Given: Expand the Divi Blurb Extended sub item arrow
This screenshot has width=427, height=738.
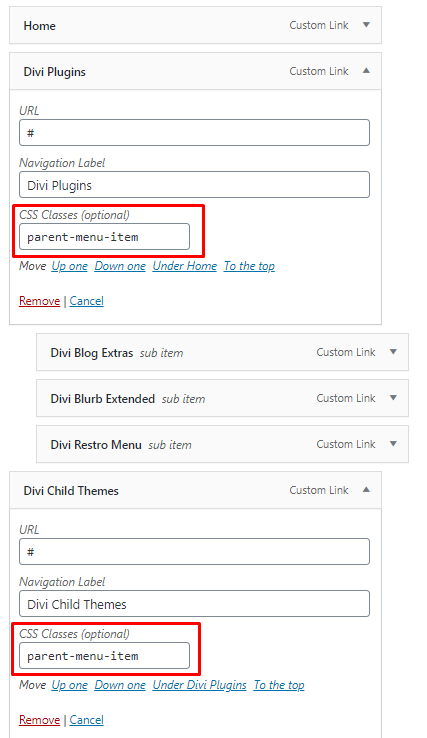Looking at the screenshot, I should coord(393,398).
